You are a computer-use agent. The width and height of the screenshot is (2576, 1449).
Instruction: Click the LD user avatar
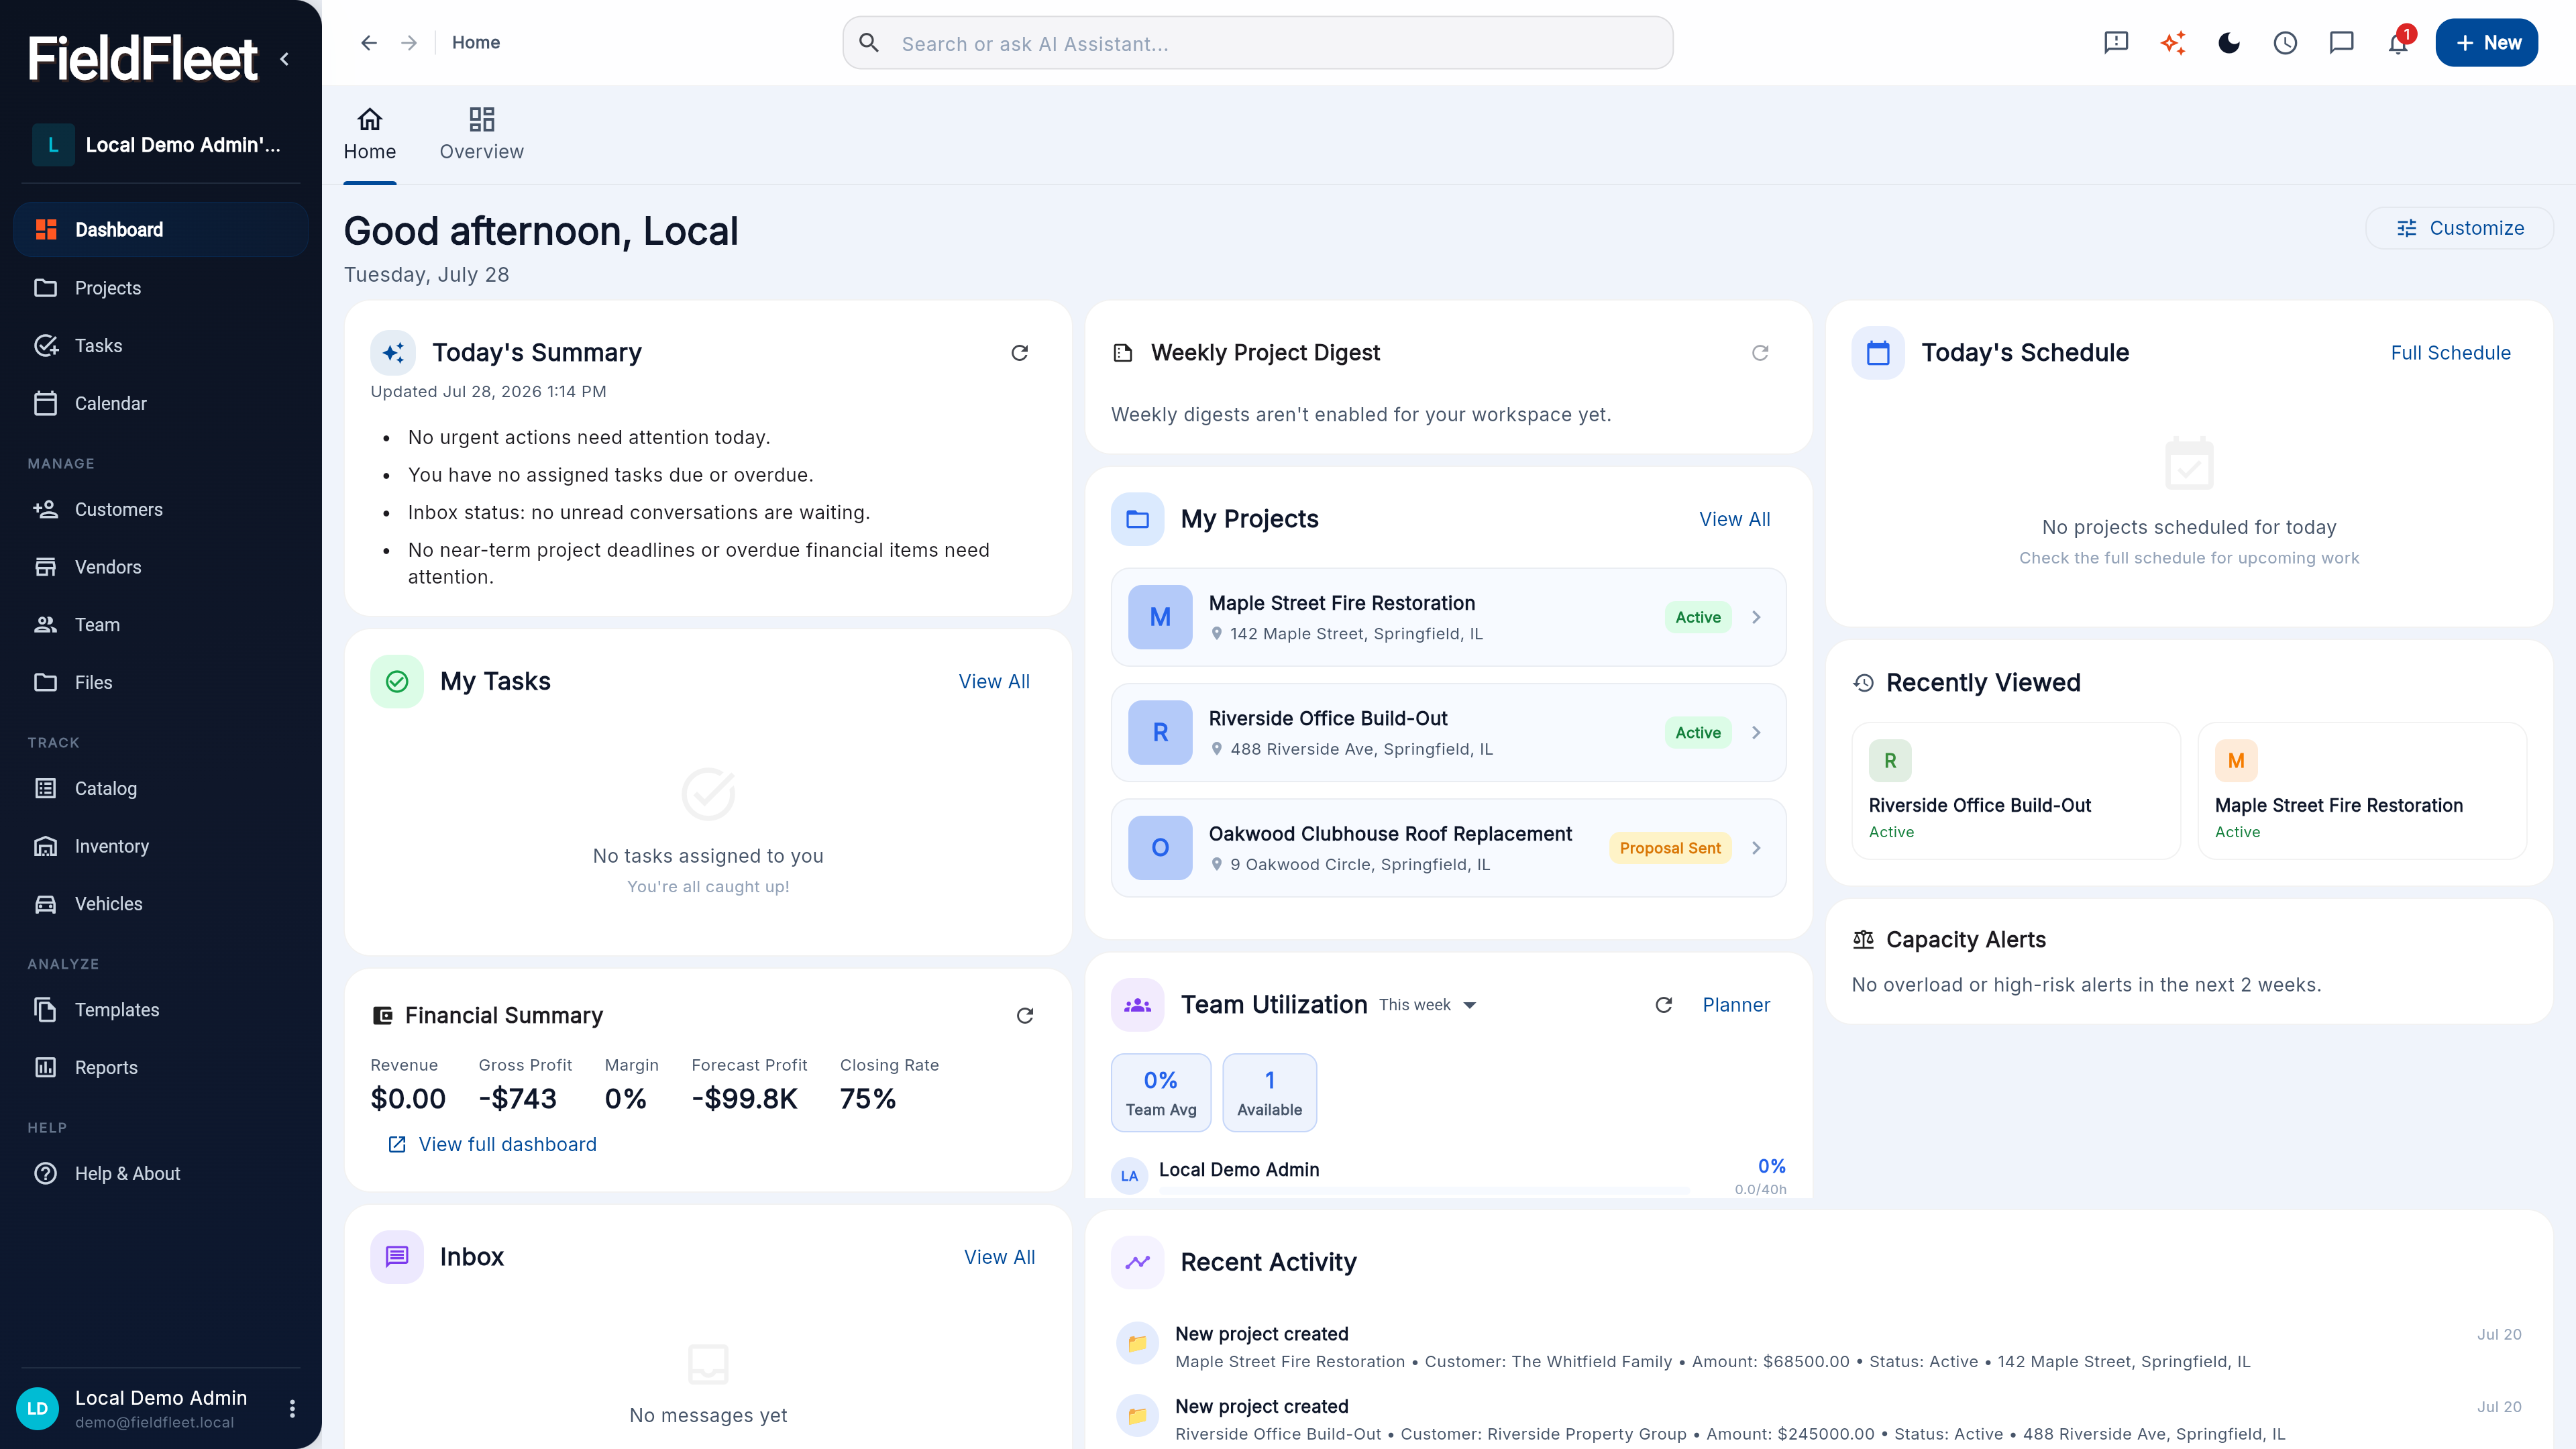38,1408
